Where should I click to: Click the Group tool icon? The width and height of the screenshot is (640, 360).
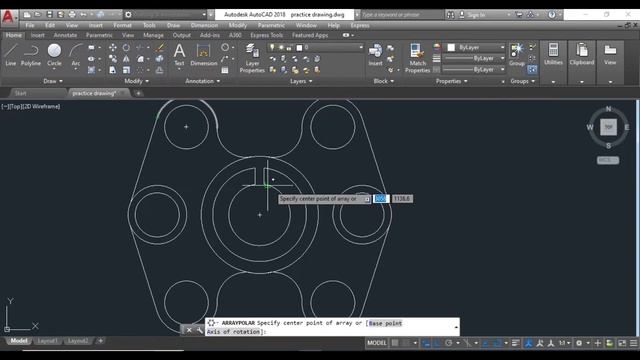(x=517, y=54)
